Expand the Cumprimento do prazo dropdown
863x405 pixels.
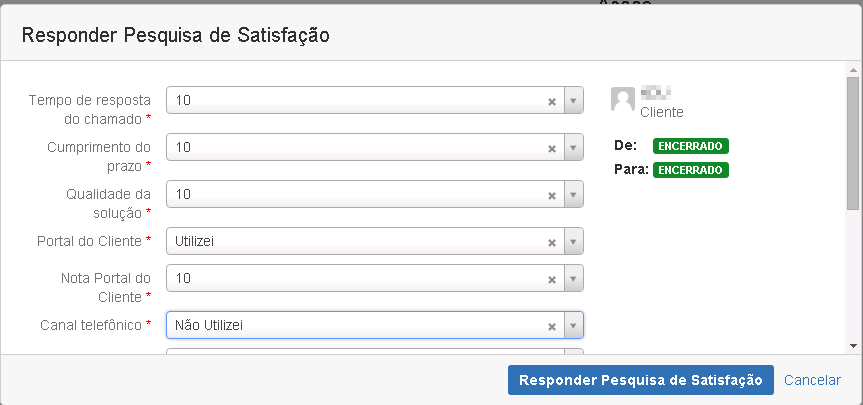click(x=573, y=148)
